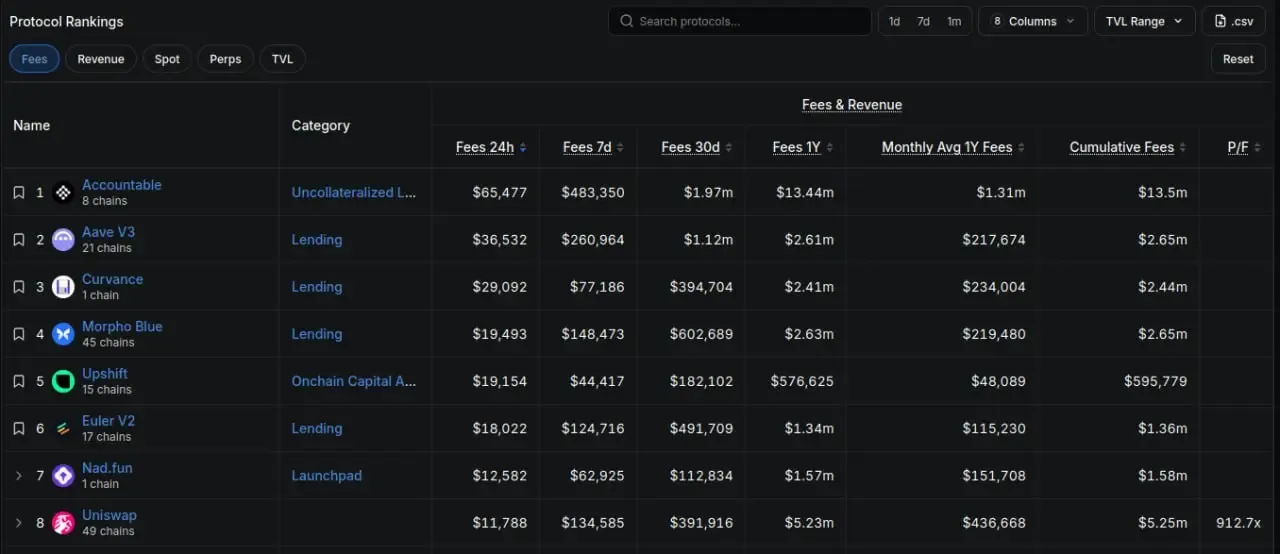
Task: Open the Uniswap protocol link
Action: pos(109,515)
